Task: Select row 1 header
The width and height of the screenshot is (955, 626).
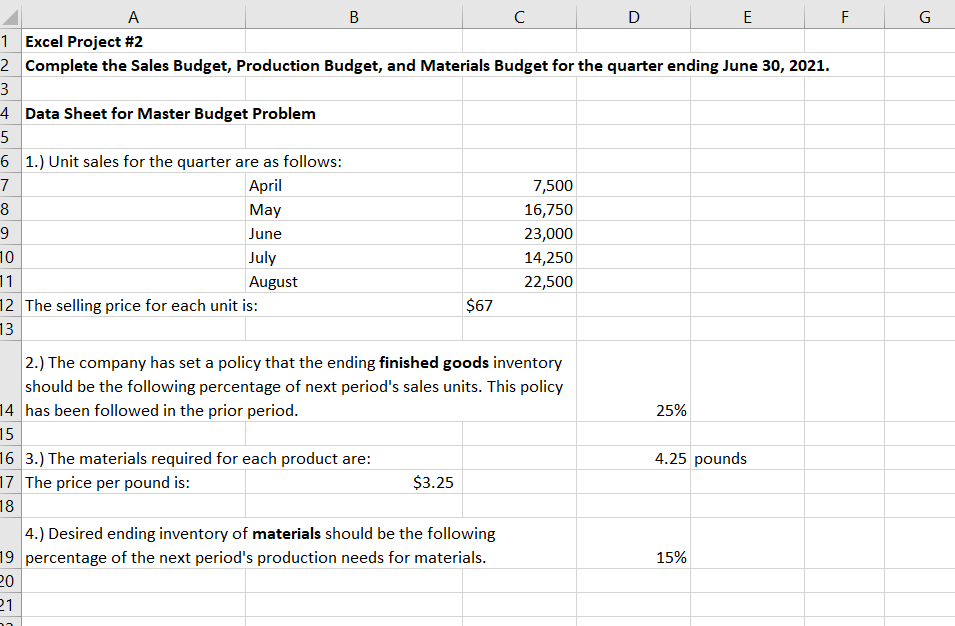Action: (10, 41)
